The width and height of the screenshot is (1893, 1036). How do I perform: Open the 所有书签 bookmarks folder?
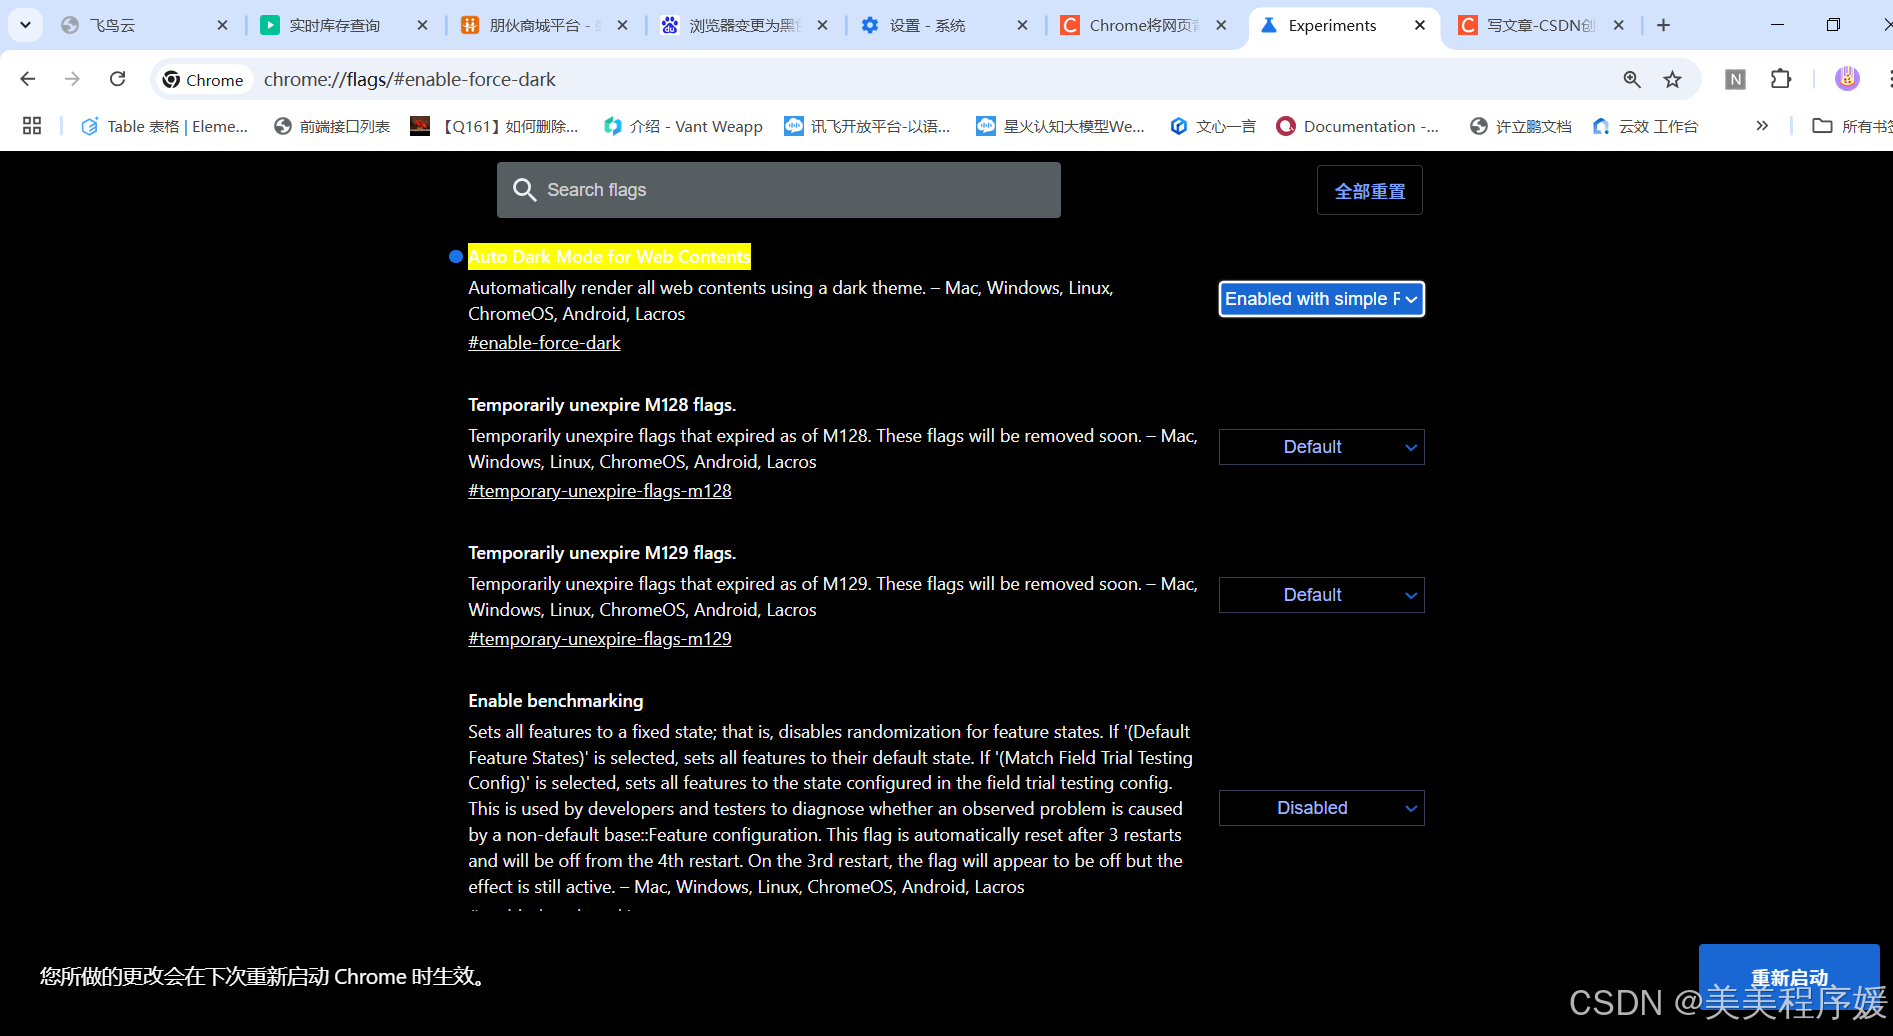pyautogui.click(x=1851, y=126)
